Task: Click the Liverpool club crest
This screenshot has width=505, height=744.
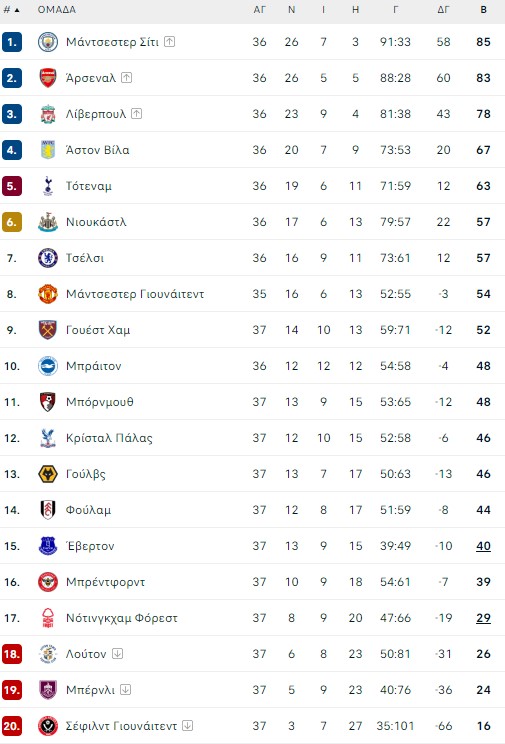Action: 48,114
